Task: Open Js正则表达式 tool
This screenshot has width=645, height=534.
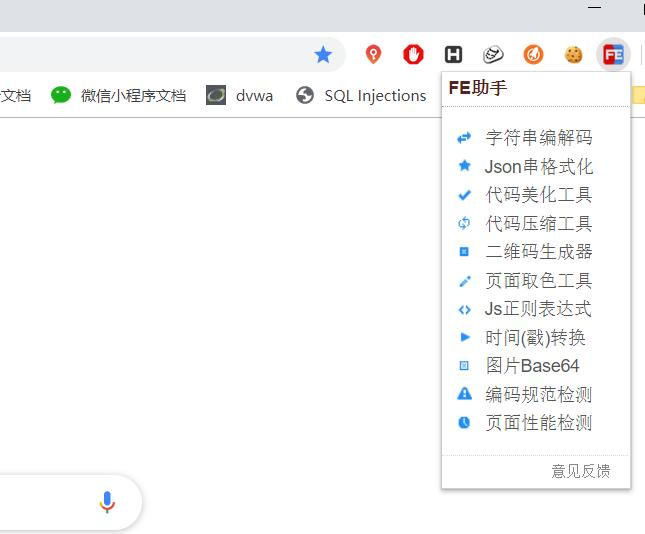Action: [536, 309]
